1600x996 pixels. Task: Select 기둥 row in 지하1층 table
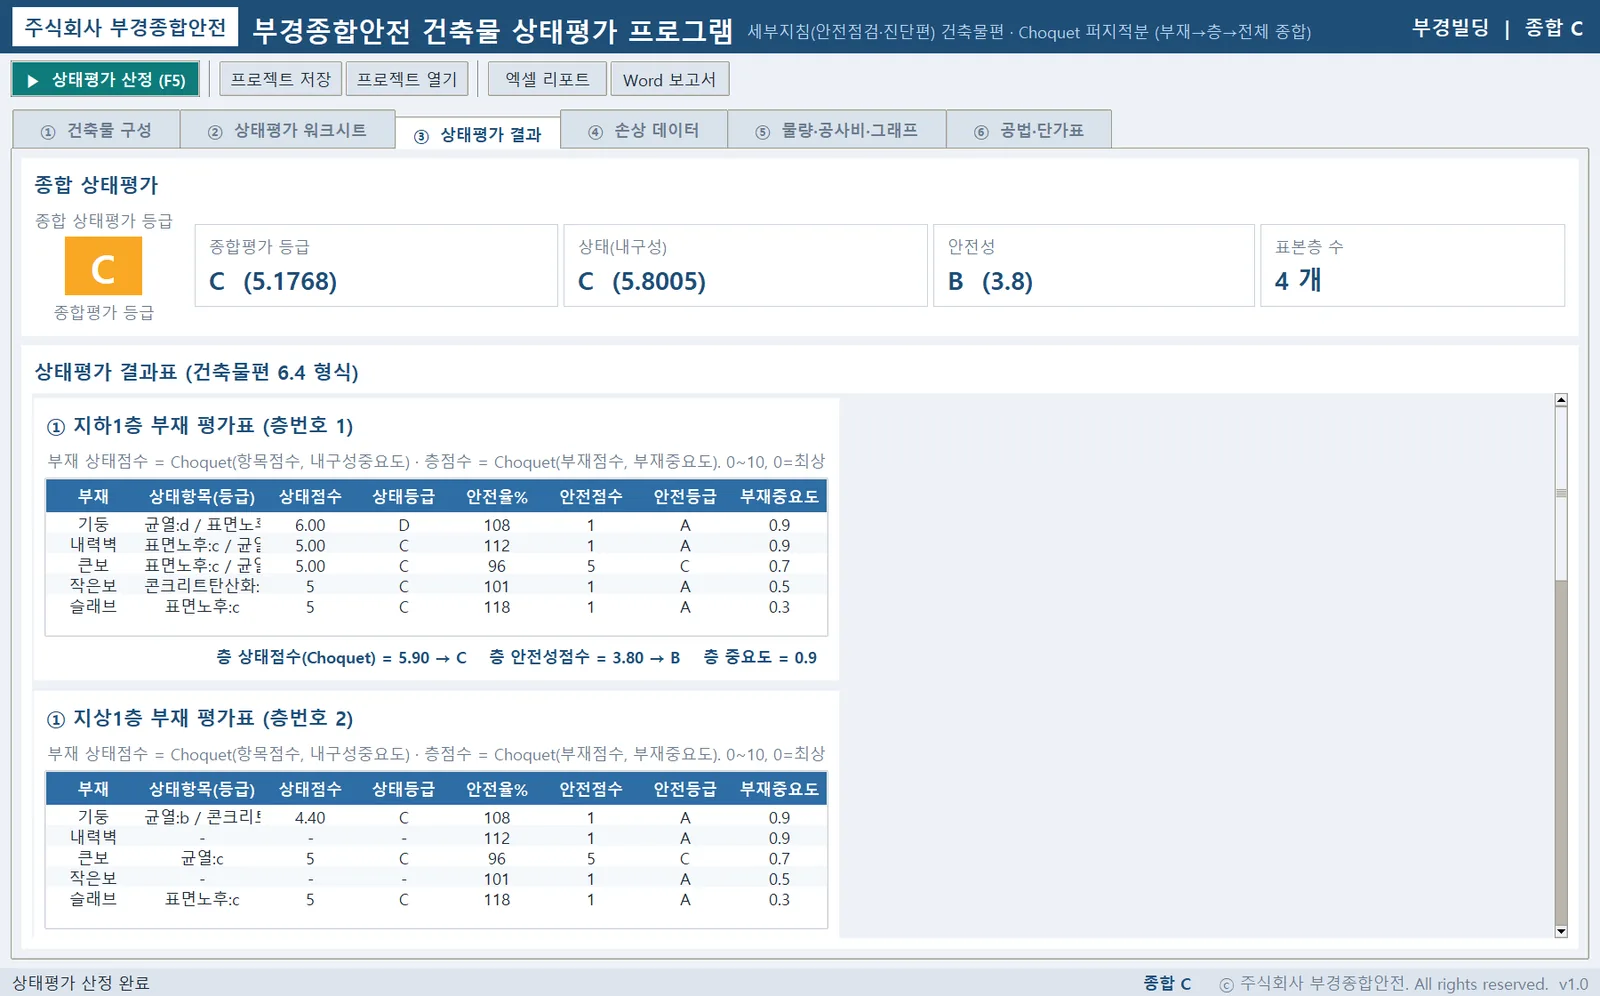pos(436,525)
